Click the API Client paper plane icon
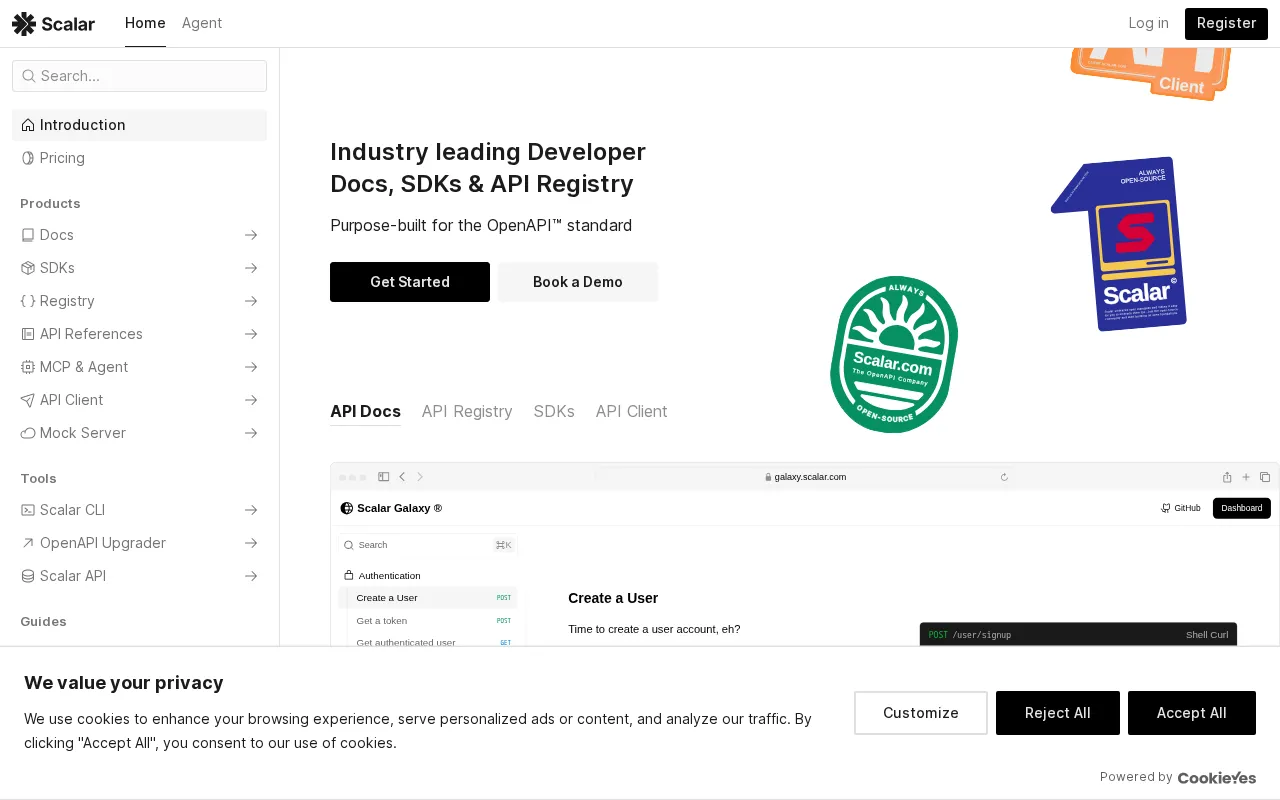1280x800 pixels. (x=28, y=400)
